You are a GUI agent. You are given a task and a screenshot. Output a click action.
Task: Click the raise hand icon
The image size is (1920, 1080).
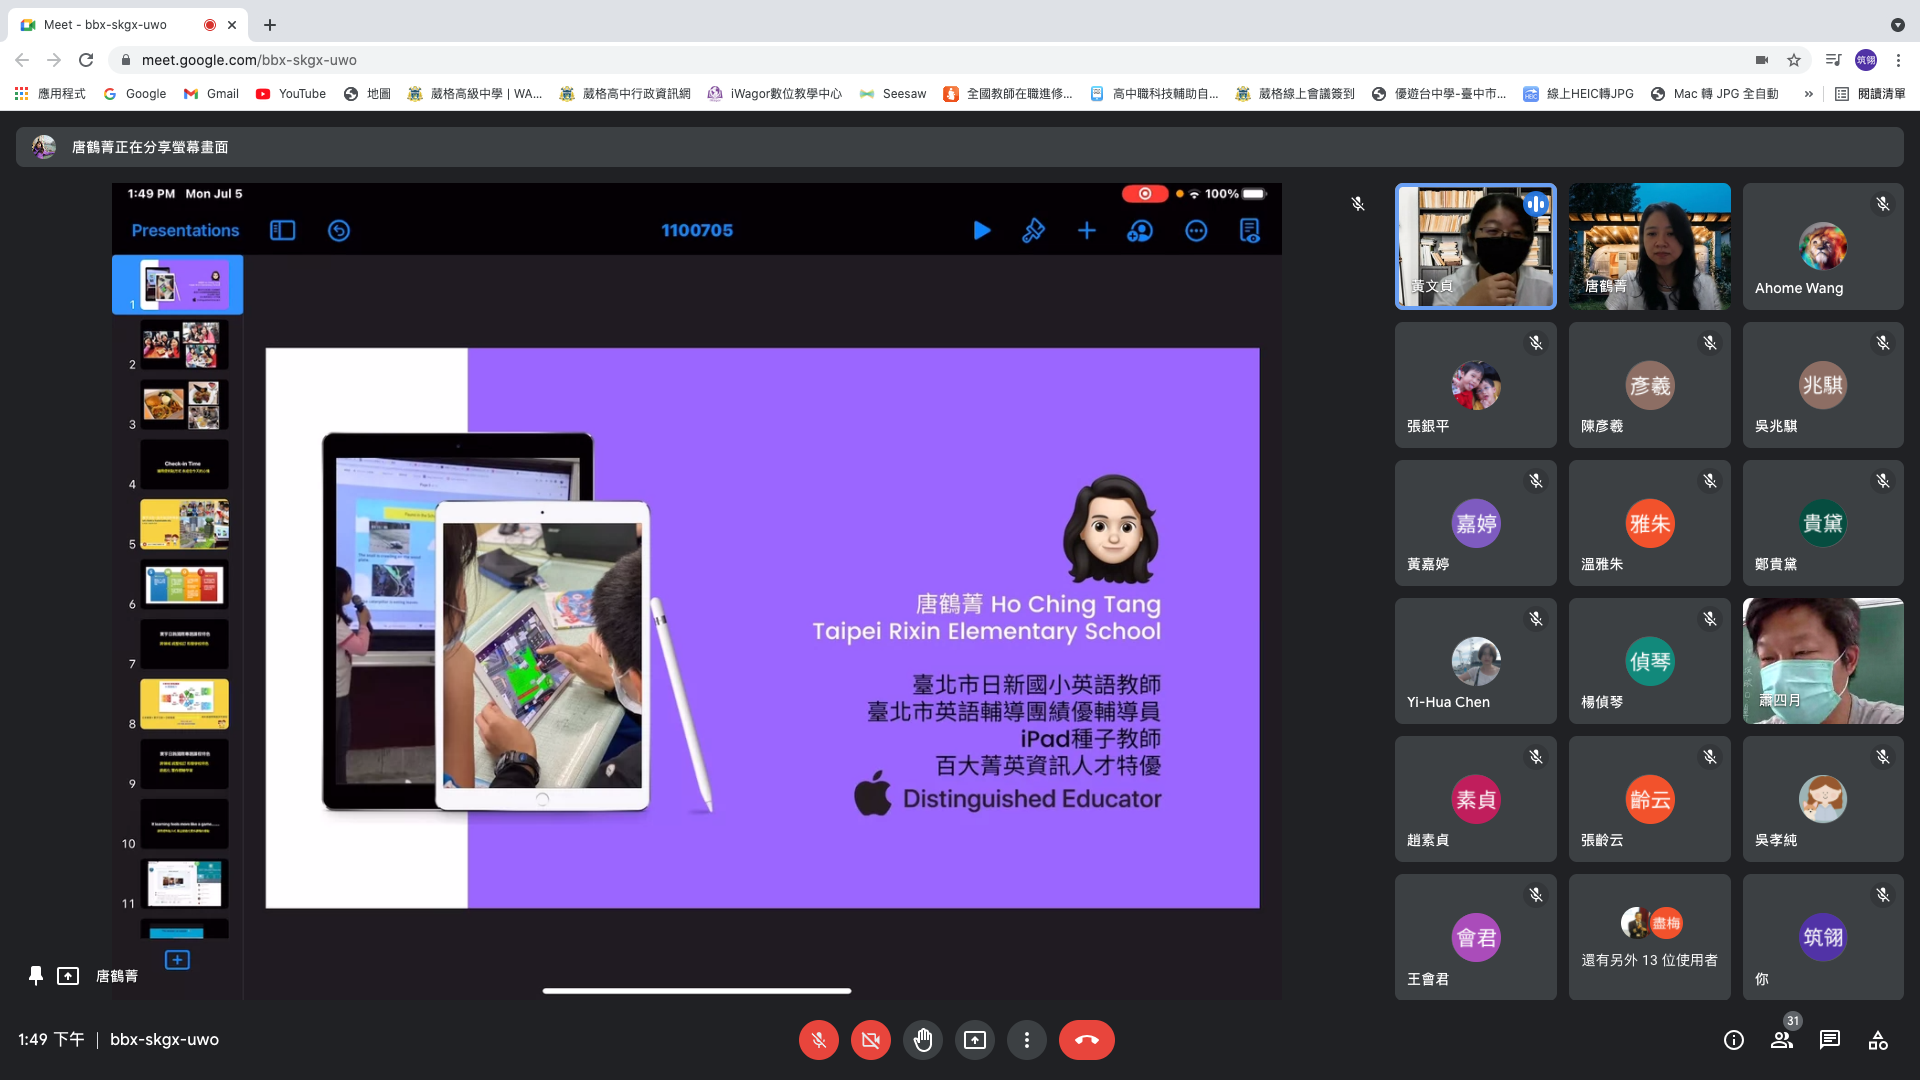922,1040
